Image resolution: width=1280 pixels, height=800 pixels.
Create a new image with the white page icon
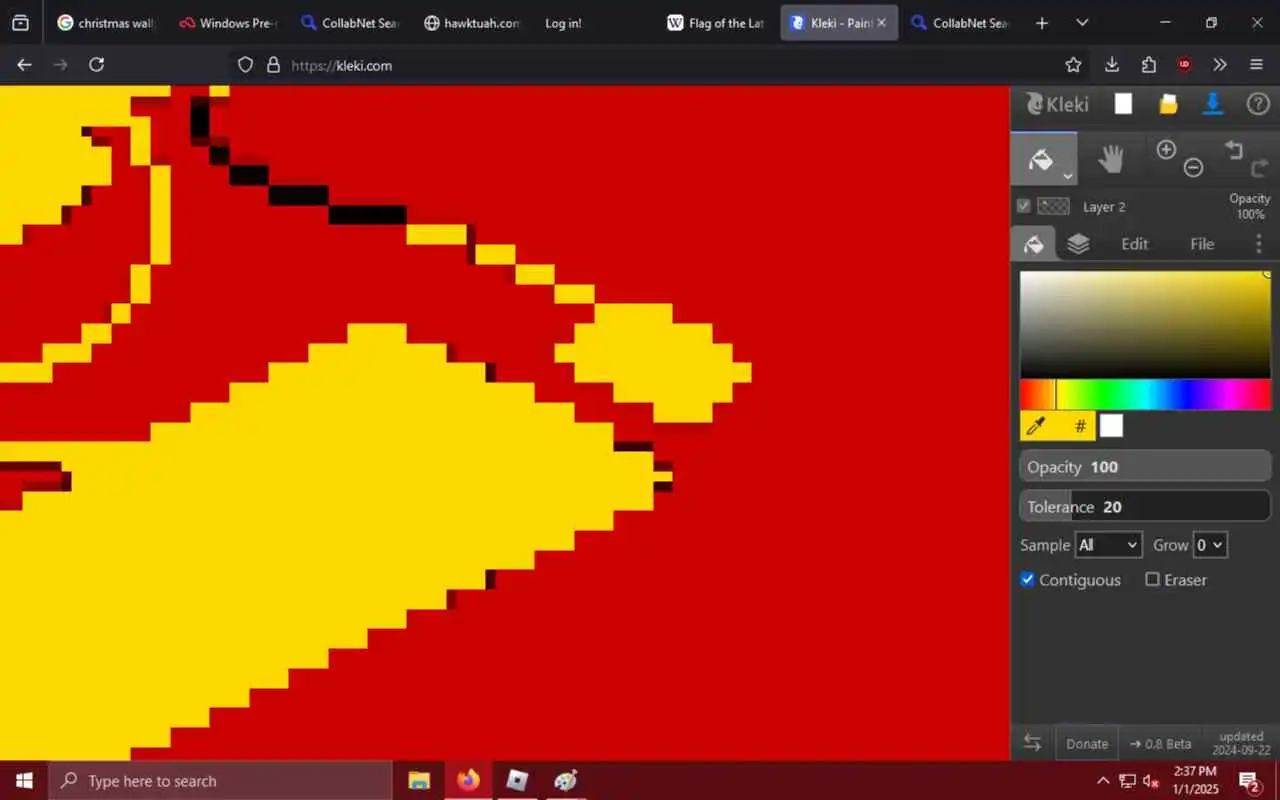1124,104
